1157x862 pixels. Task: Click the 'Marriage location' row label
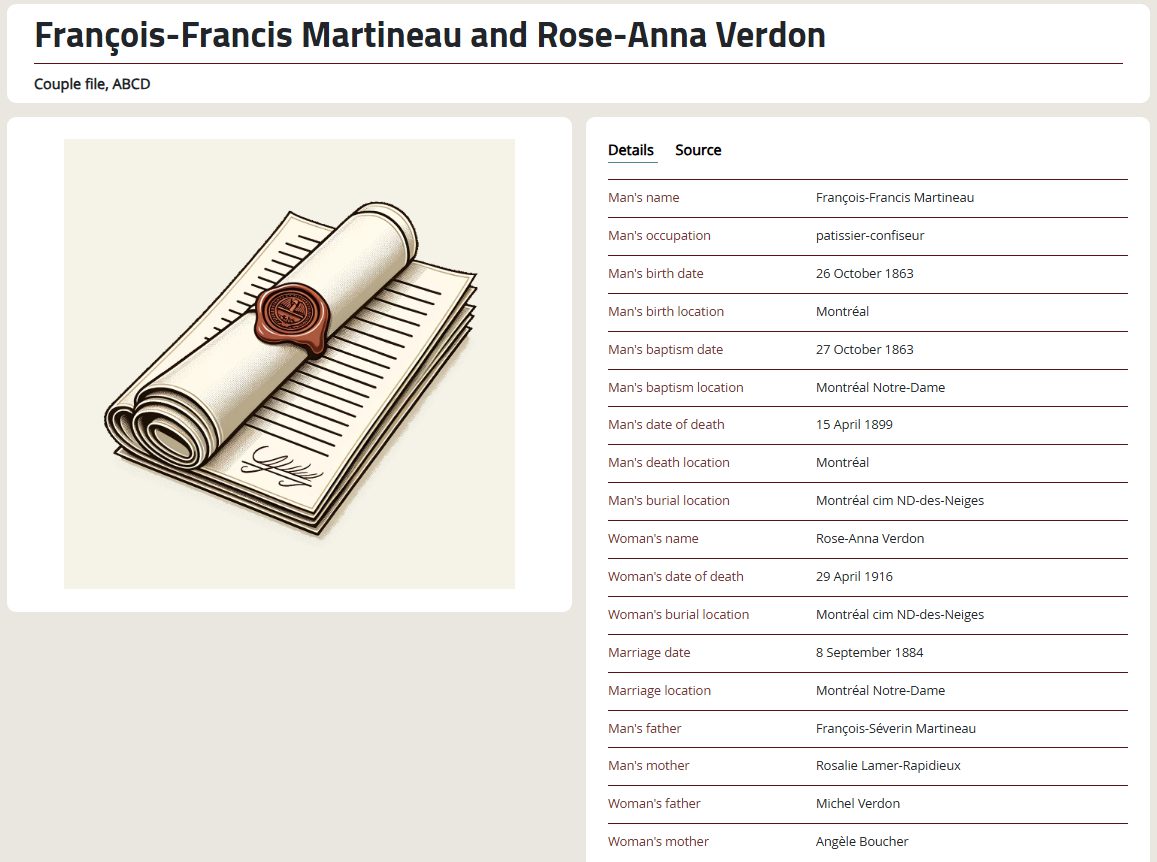coord(659,691)
